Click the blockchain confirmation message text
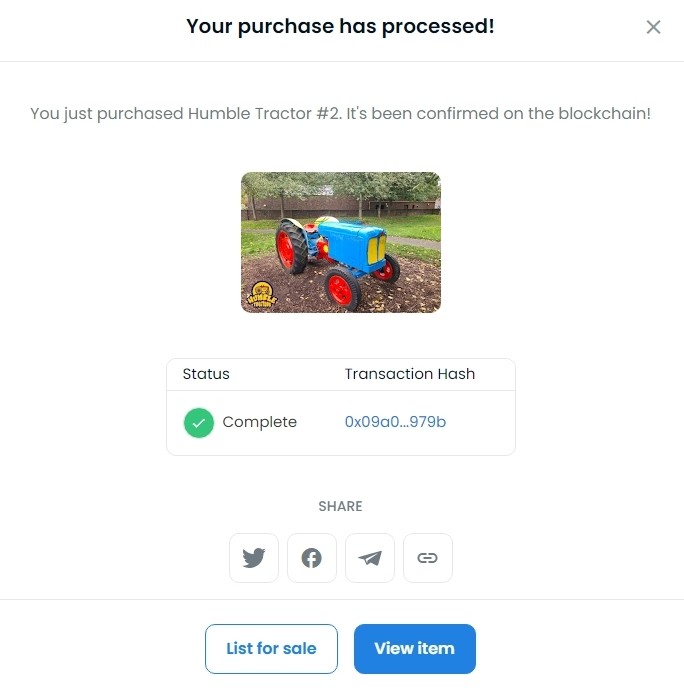The height and width of the screenshot is (693, 684). [340, 114]
